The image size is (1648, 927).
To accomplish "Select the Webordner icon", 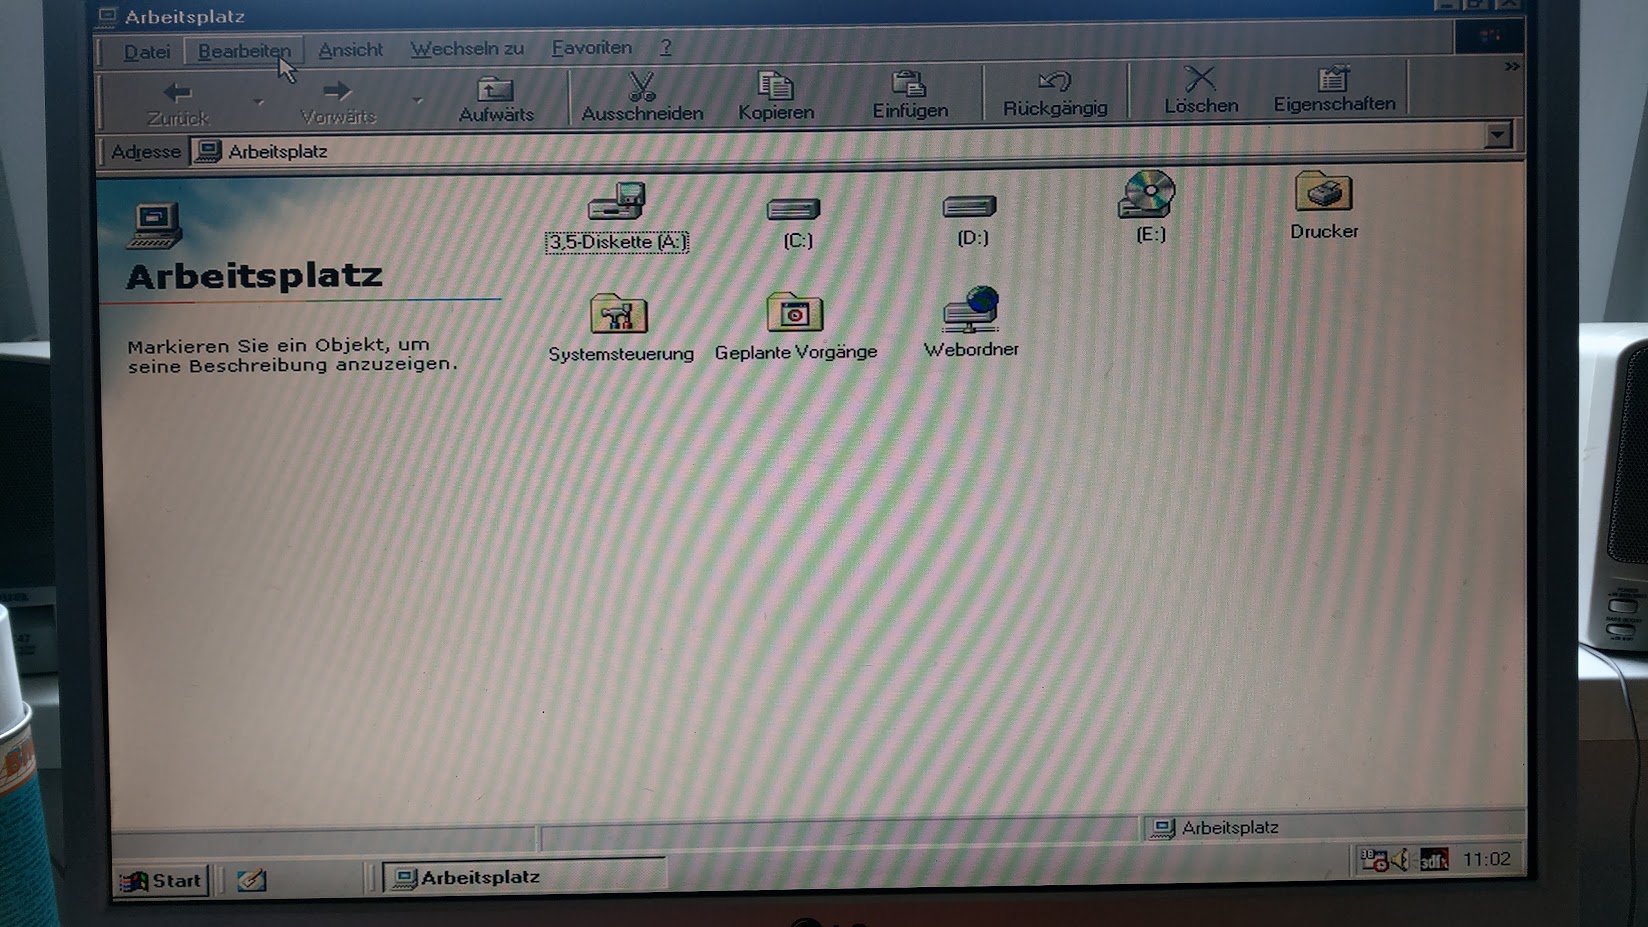I will (970, 322).
